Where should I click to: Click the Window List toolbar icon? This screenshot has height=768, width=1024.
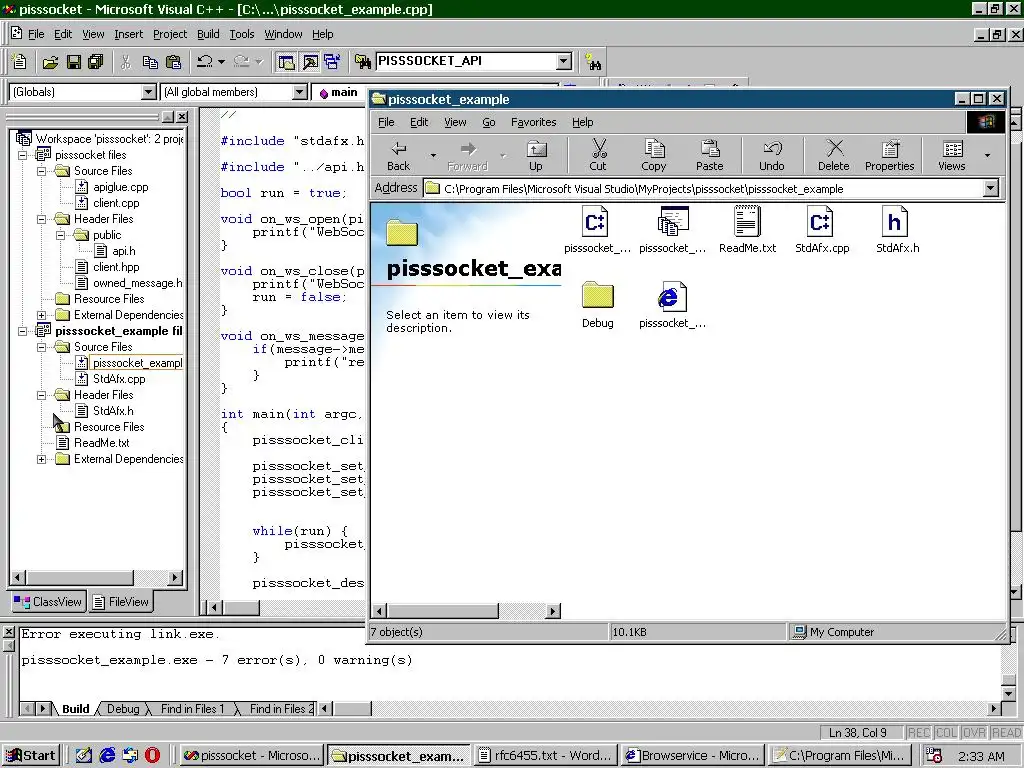point(332,62)
